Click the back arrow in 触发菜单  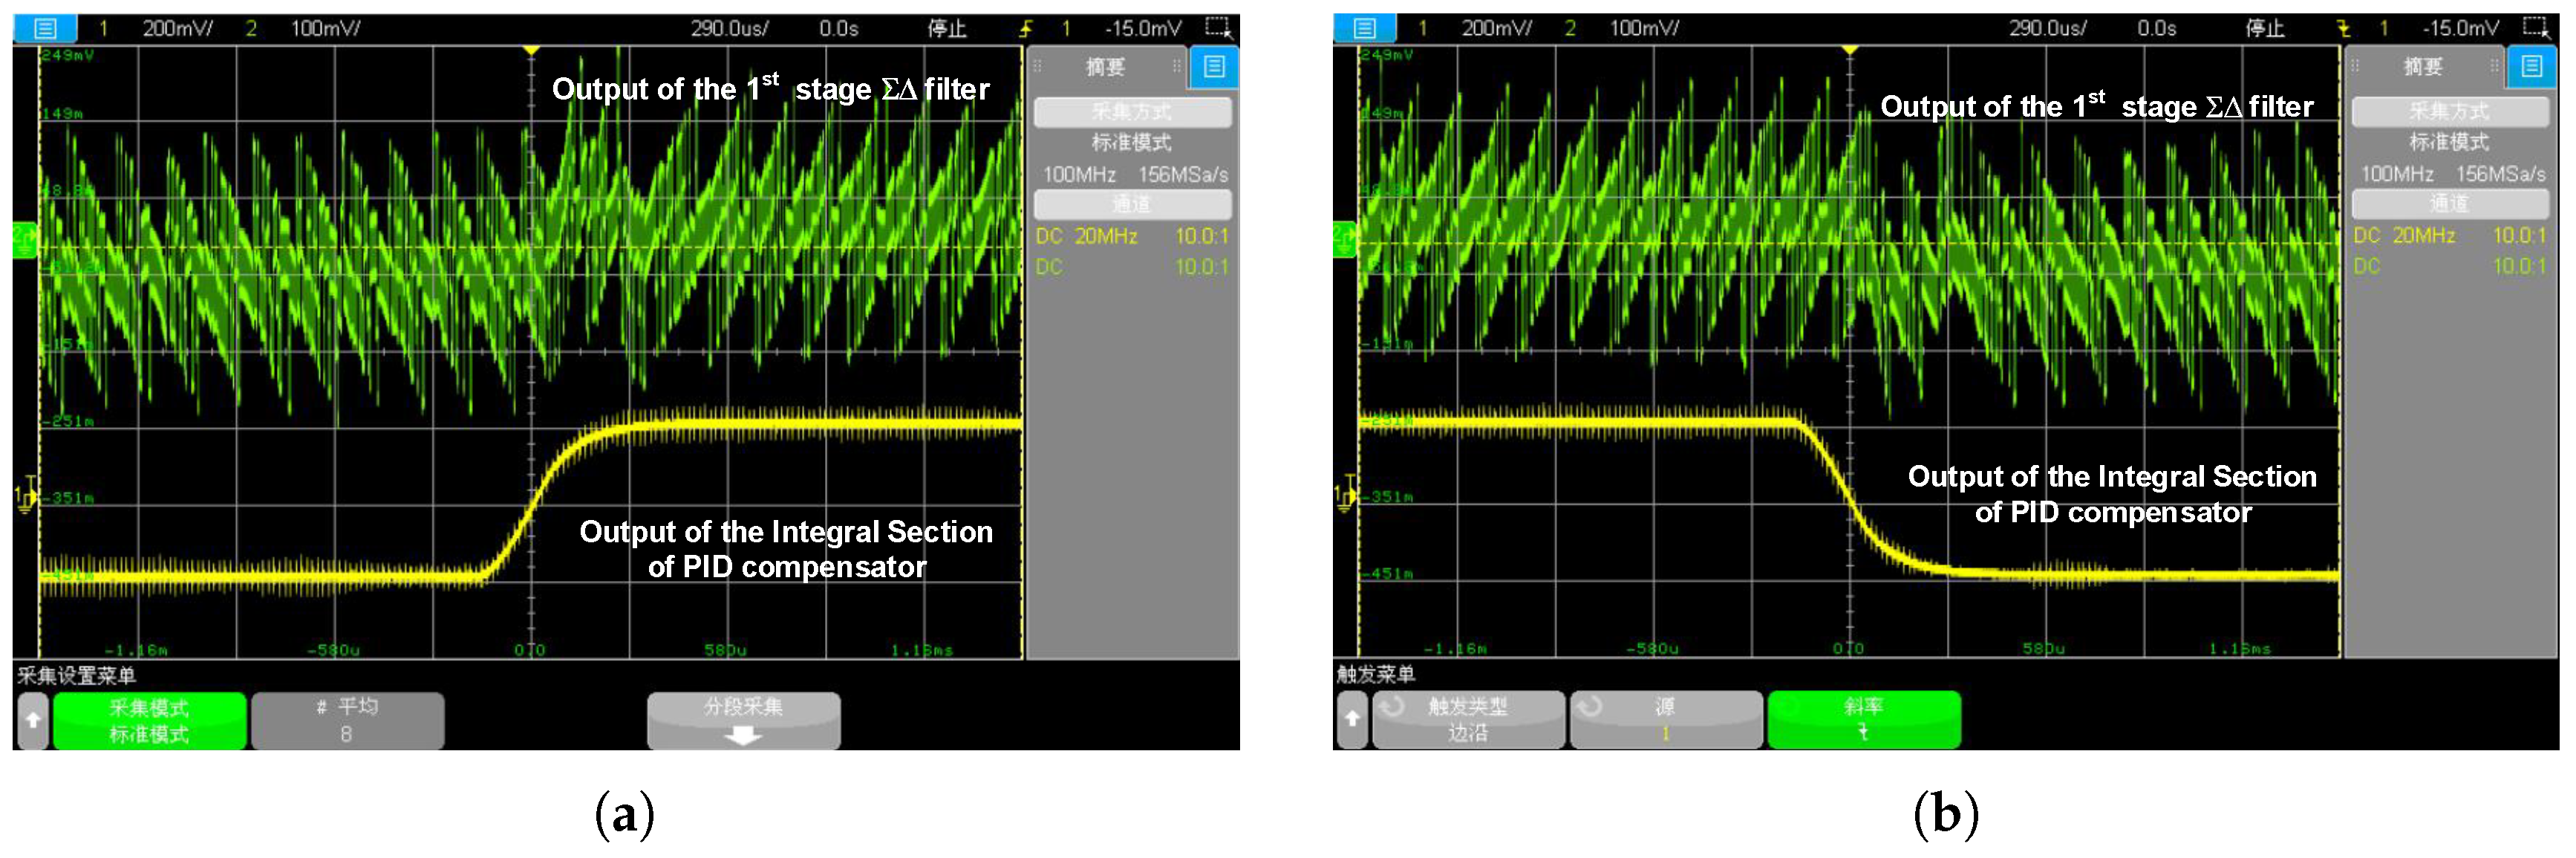[x=1352, y=719]
